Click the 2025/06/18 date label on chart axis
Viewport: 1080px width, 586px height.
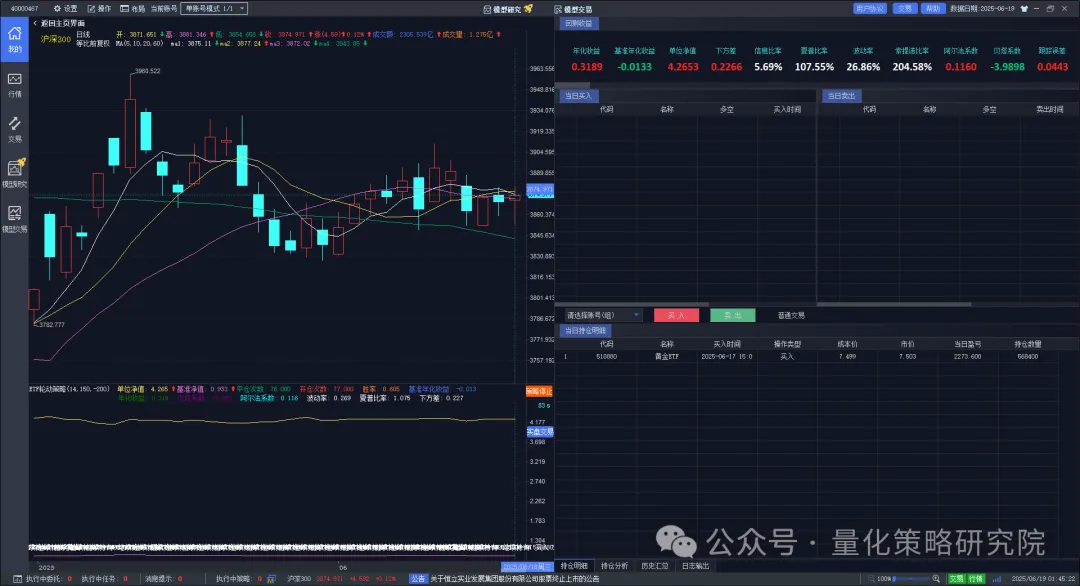pyautogui.click(x=527, y=567)
